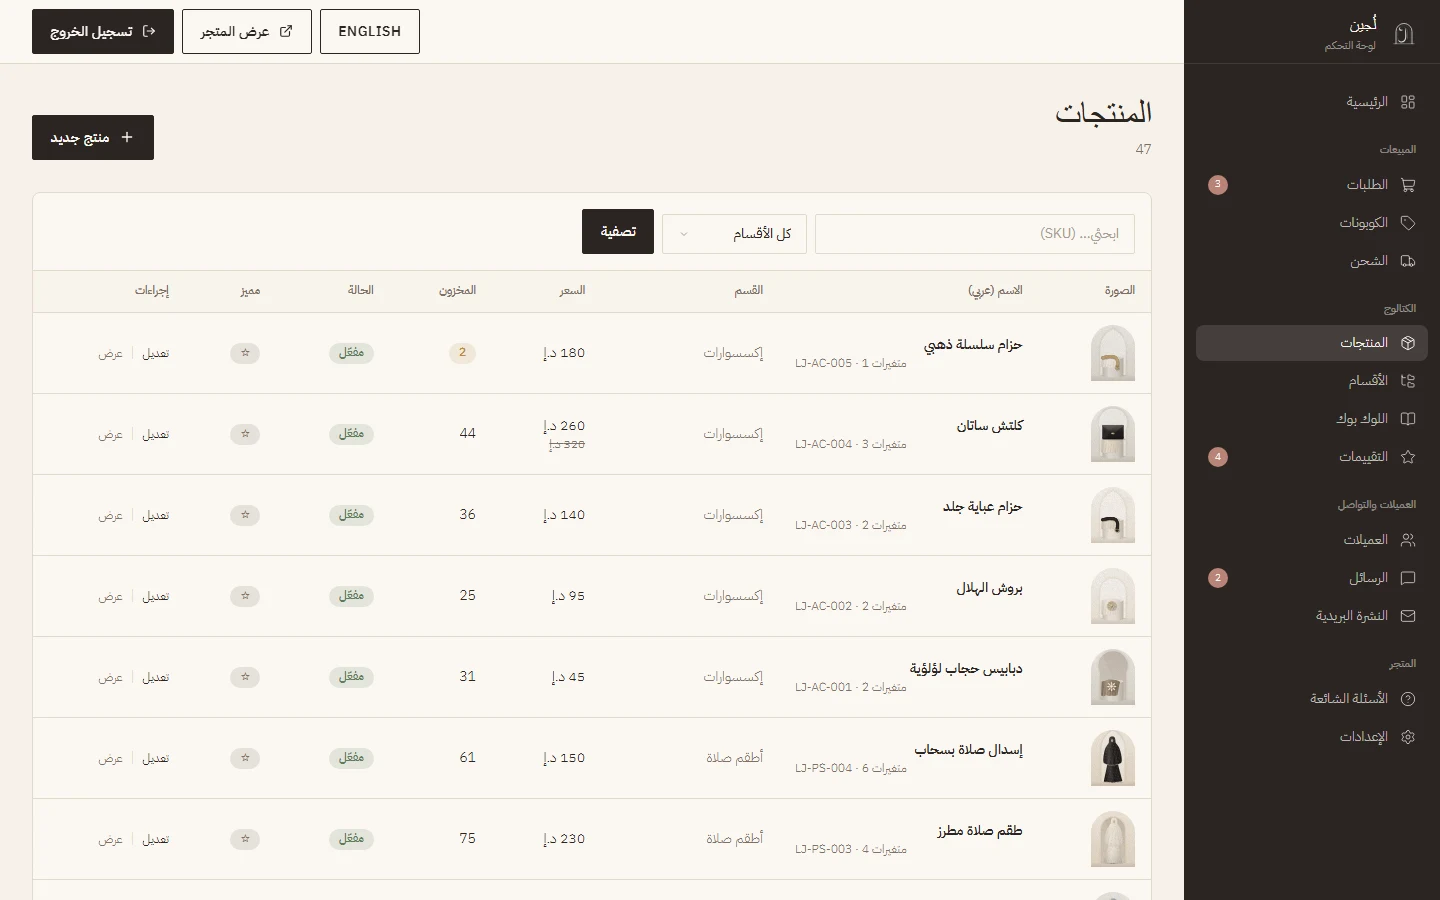Open the التقييمات sidebar section
The width and height of the screenshot is (1440, 900).
[1312, 457]
